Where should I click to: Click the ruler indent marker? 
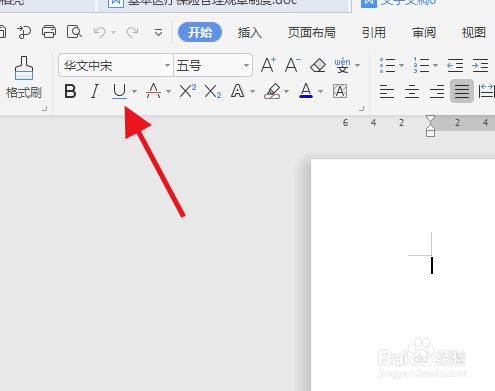[x=430, y=126]
